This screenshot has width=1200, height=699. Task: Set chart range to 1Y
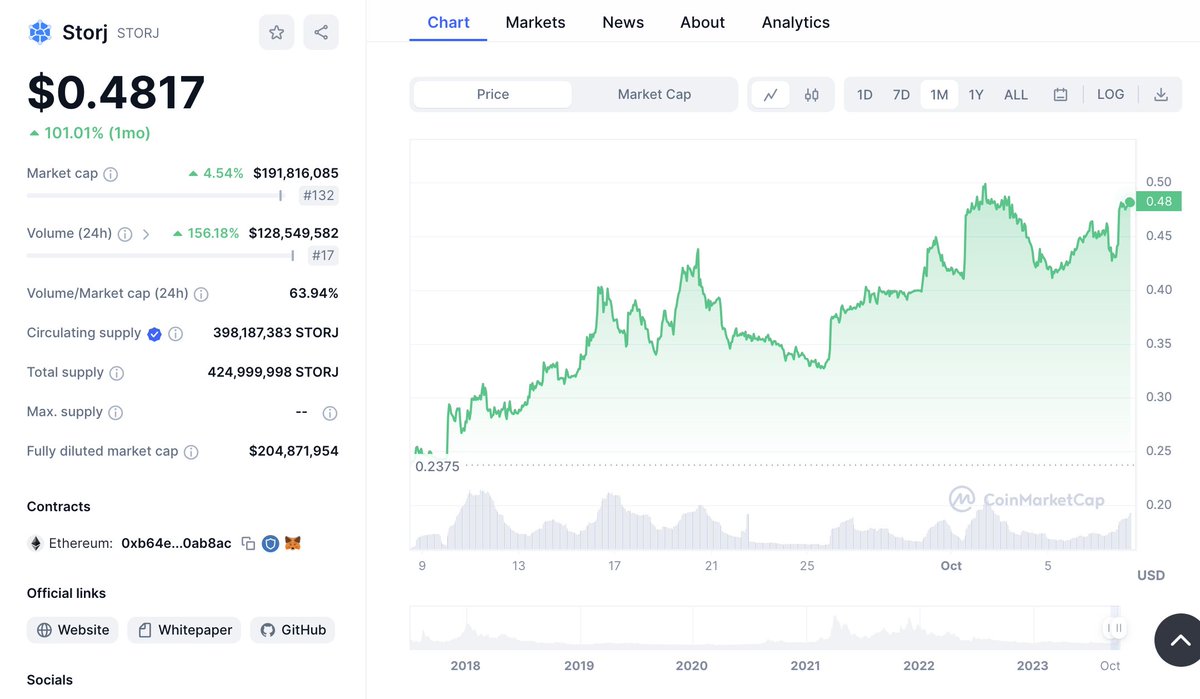(976, 95)
